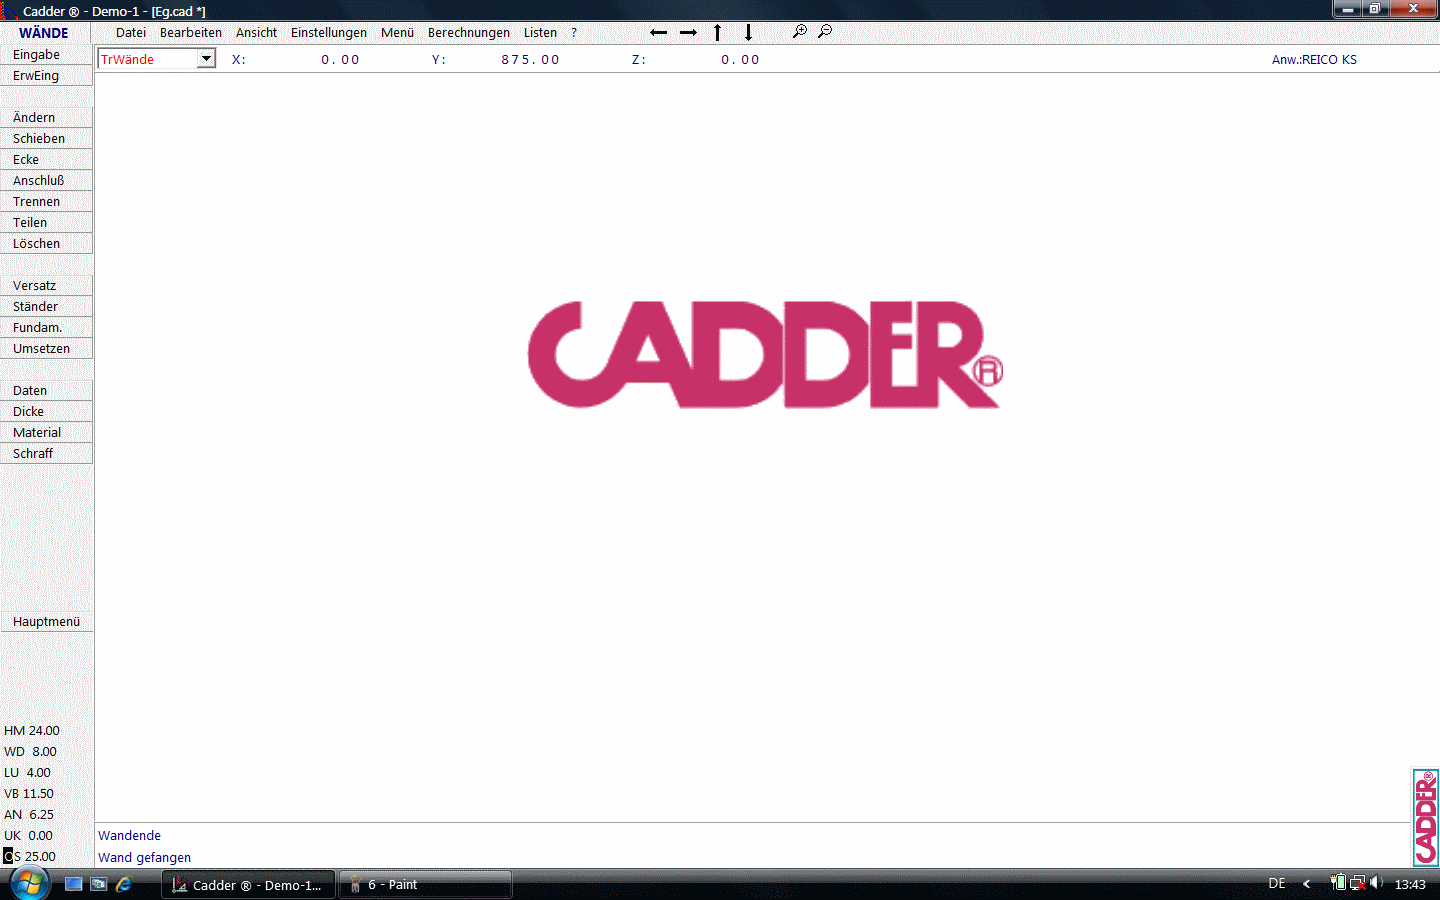Viewport: 1440px width, 900px height.
Task: Switch to 6 - Paint taskbar button
Action: (x=426, y=885)
